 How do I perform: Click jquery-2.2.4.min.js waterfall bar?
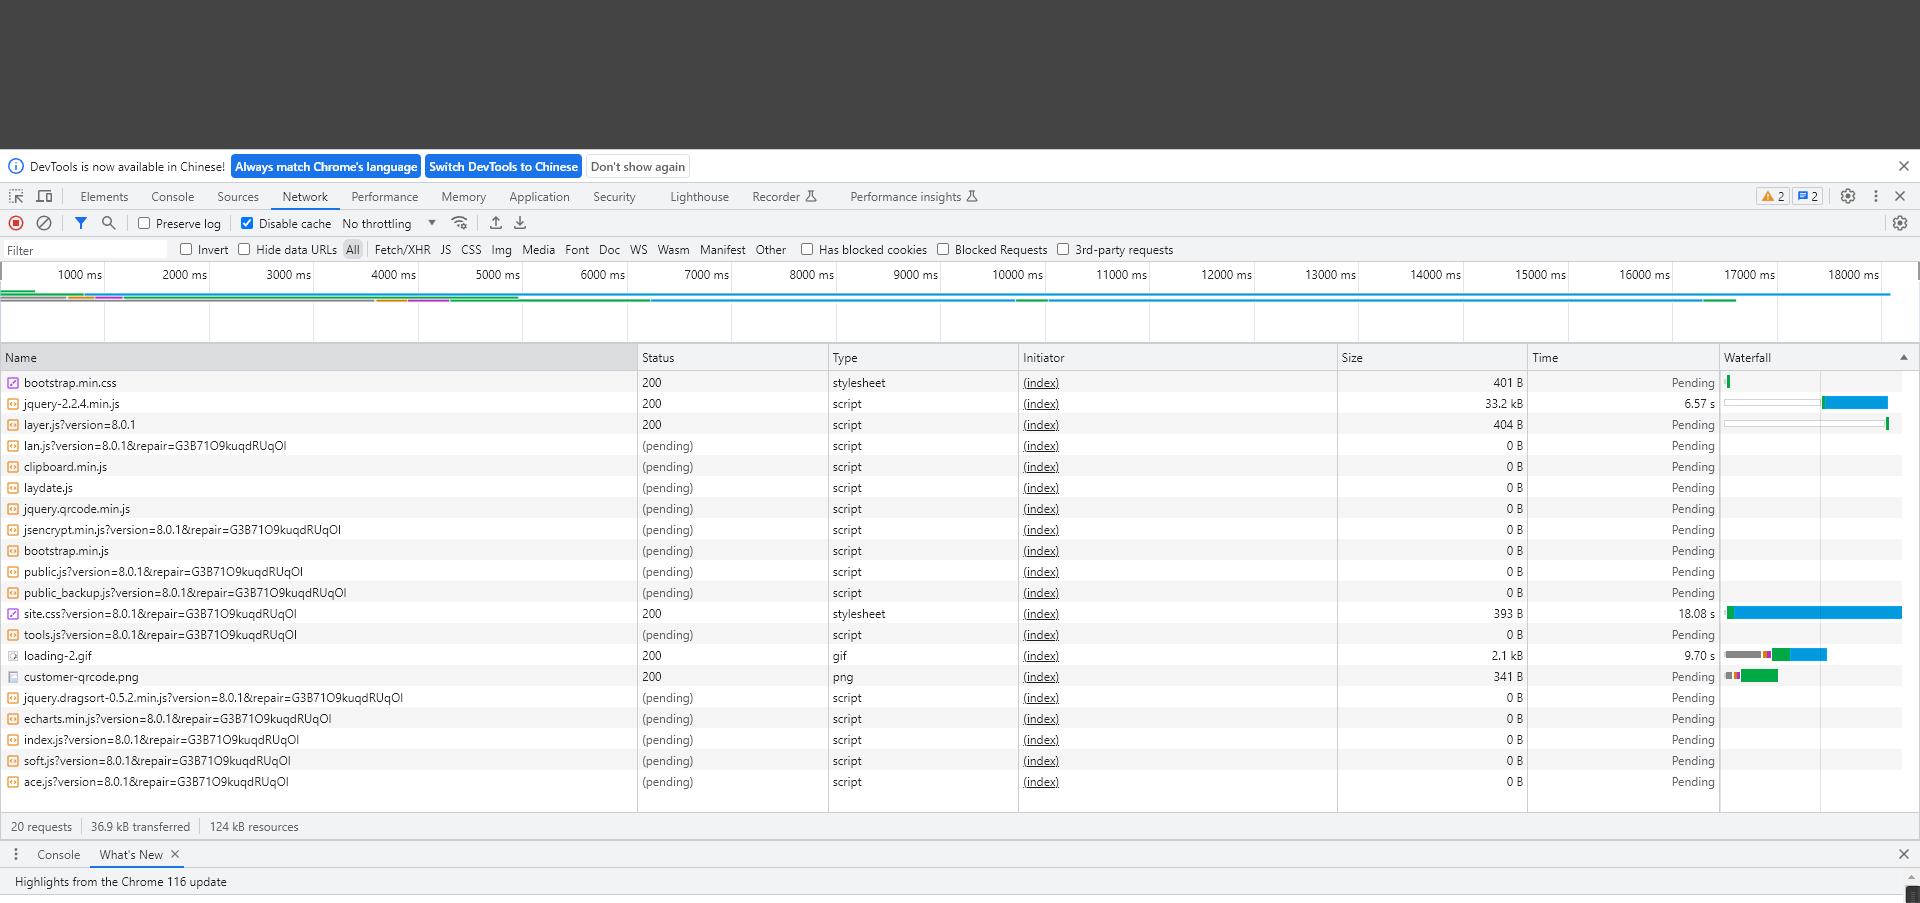pos(1854,403)
